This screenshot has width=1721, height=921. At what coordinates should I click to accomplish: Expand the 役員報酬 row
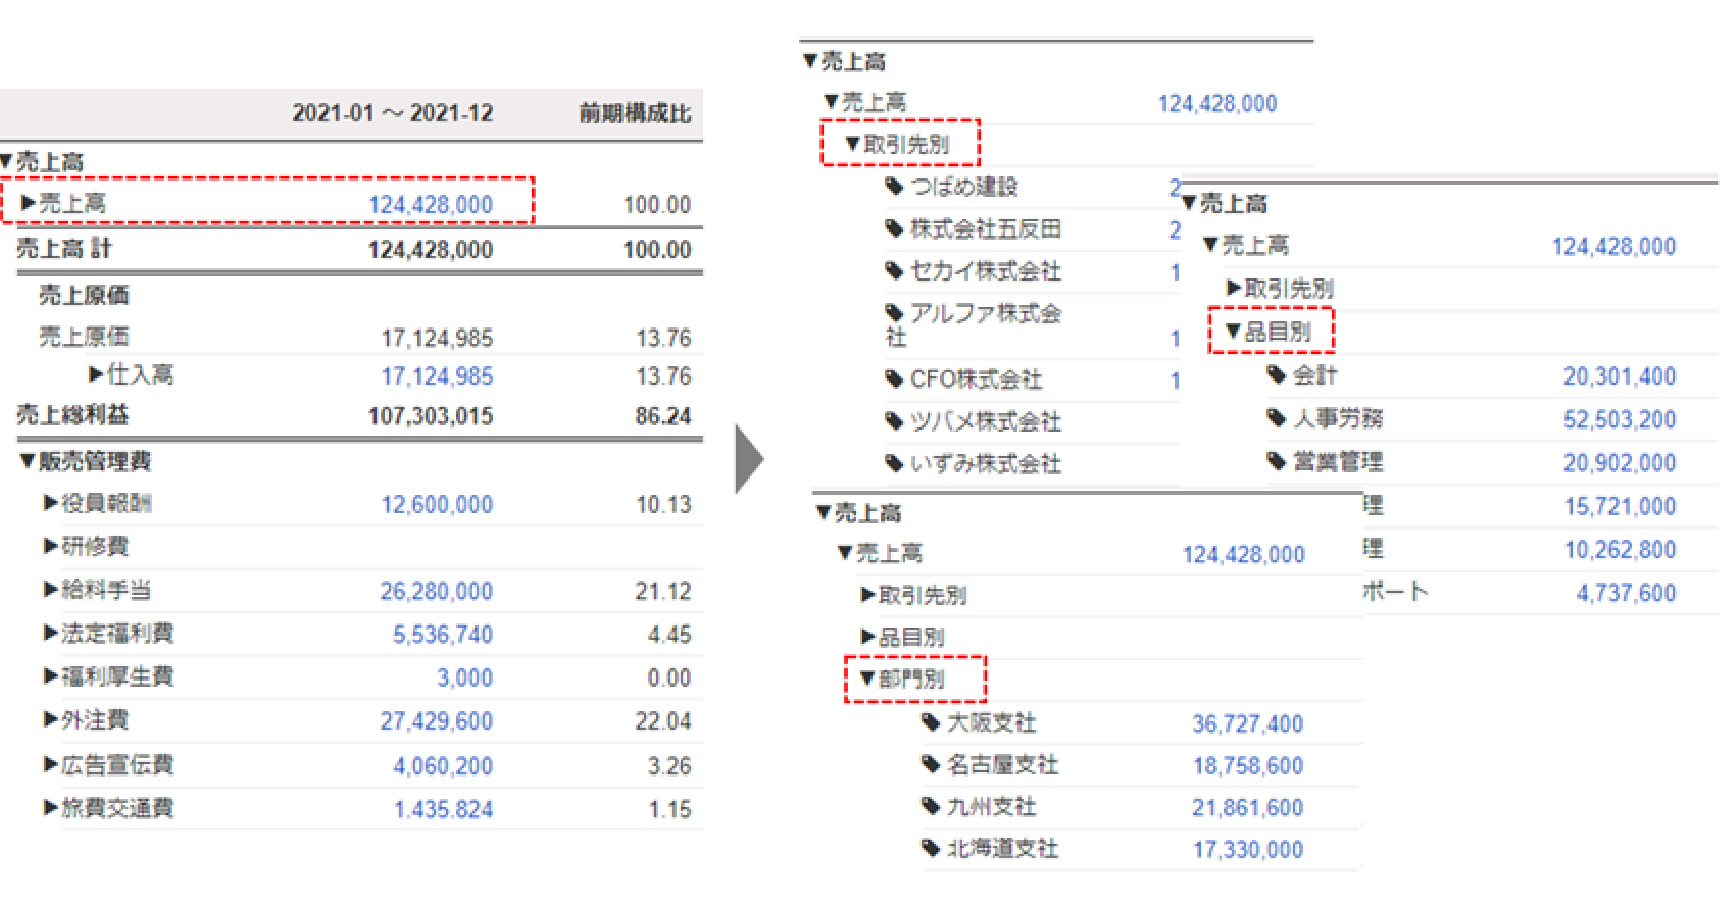click(x=50, y=503)
